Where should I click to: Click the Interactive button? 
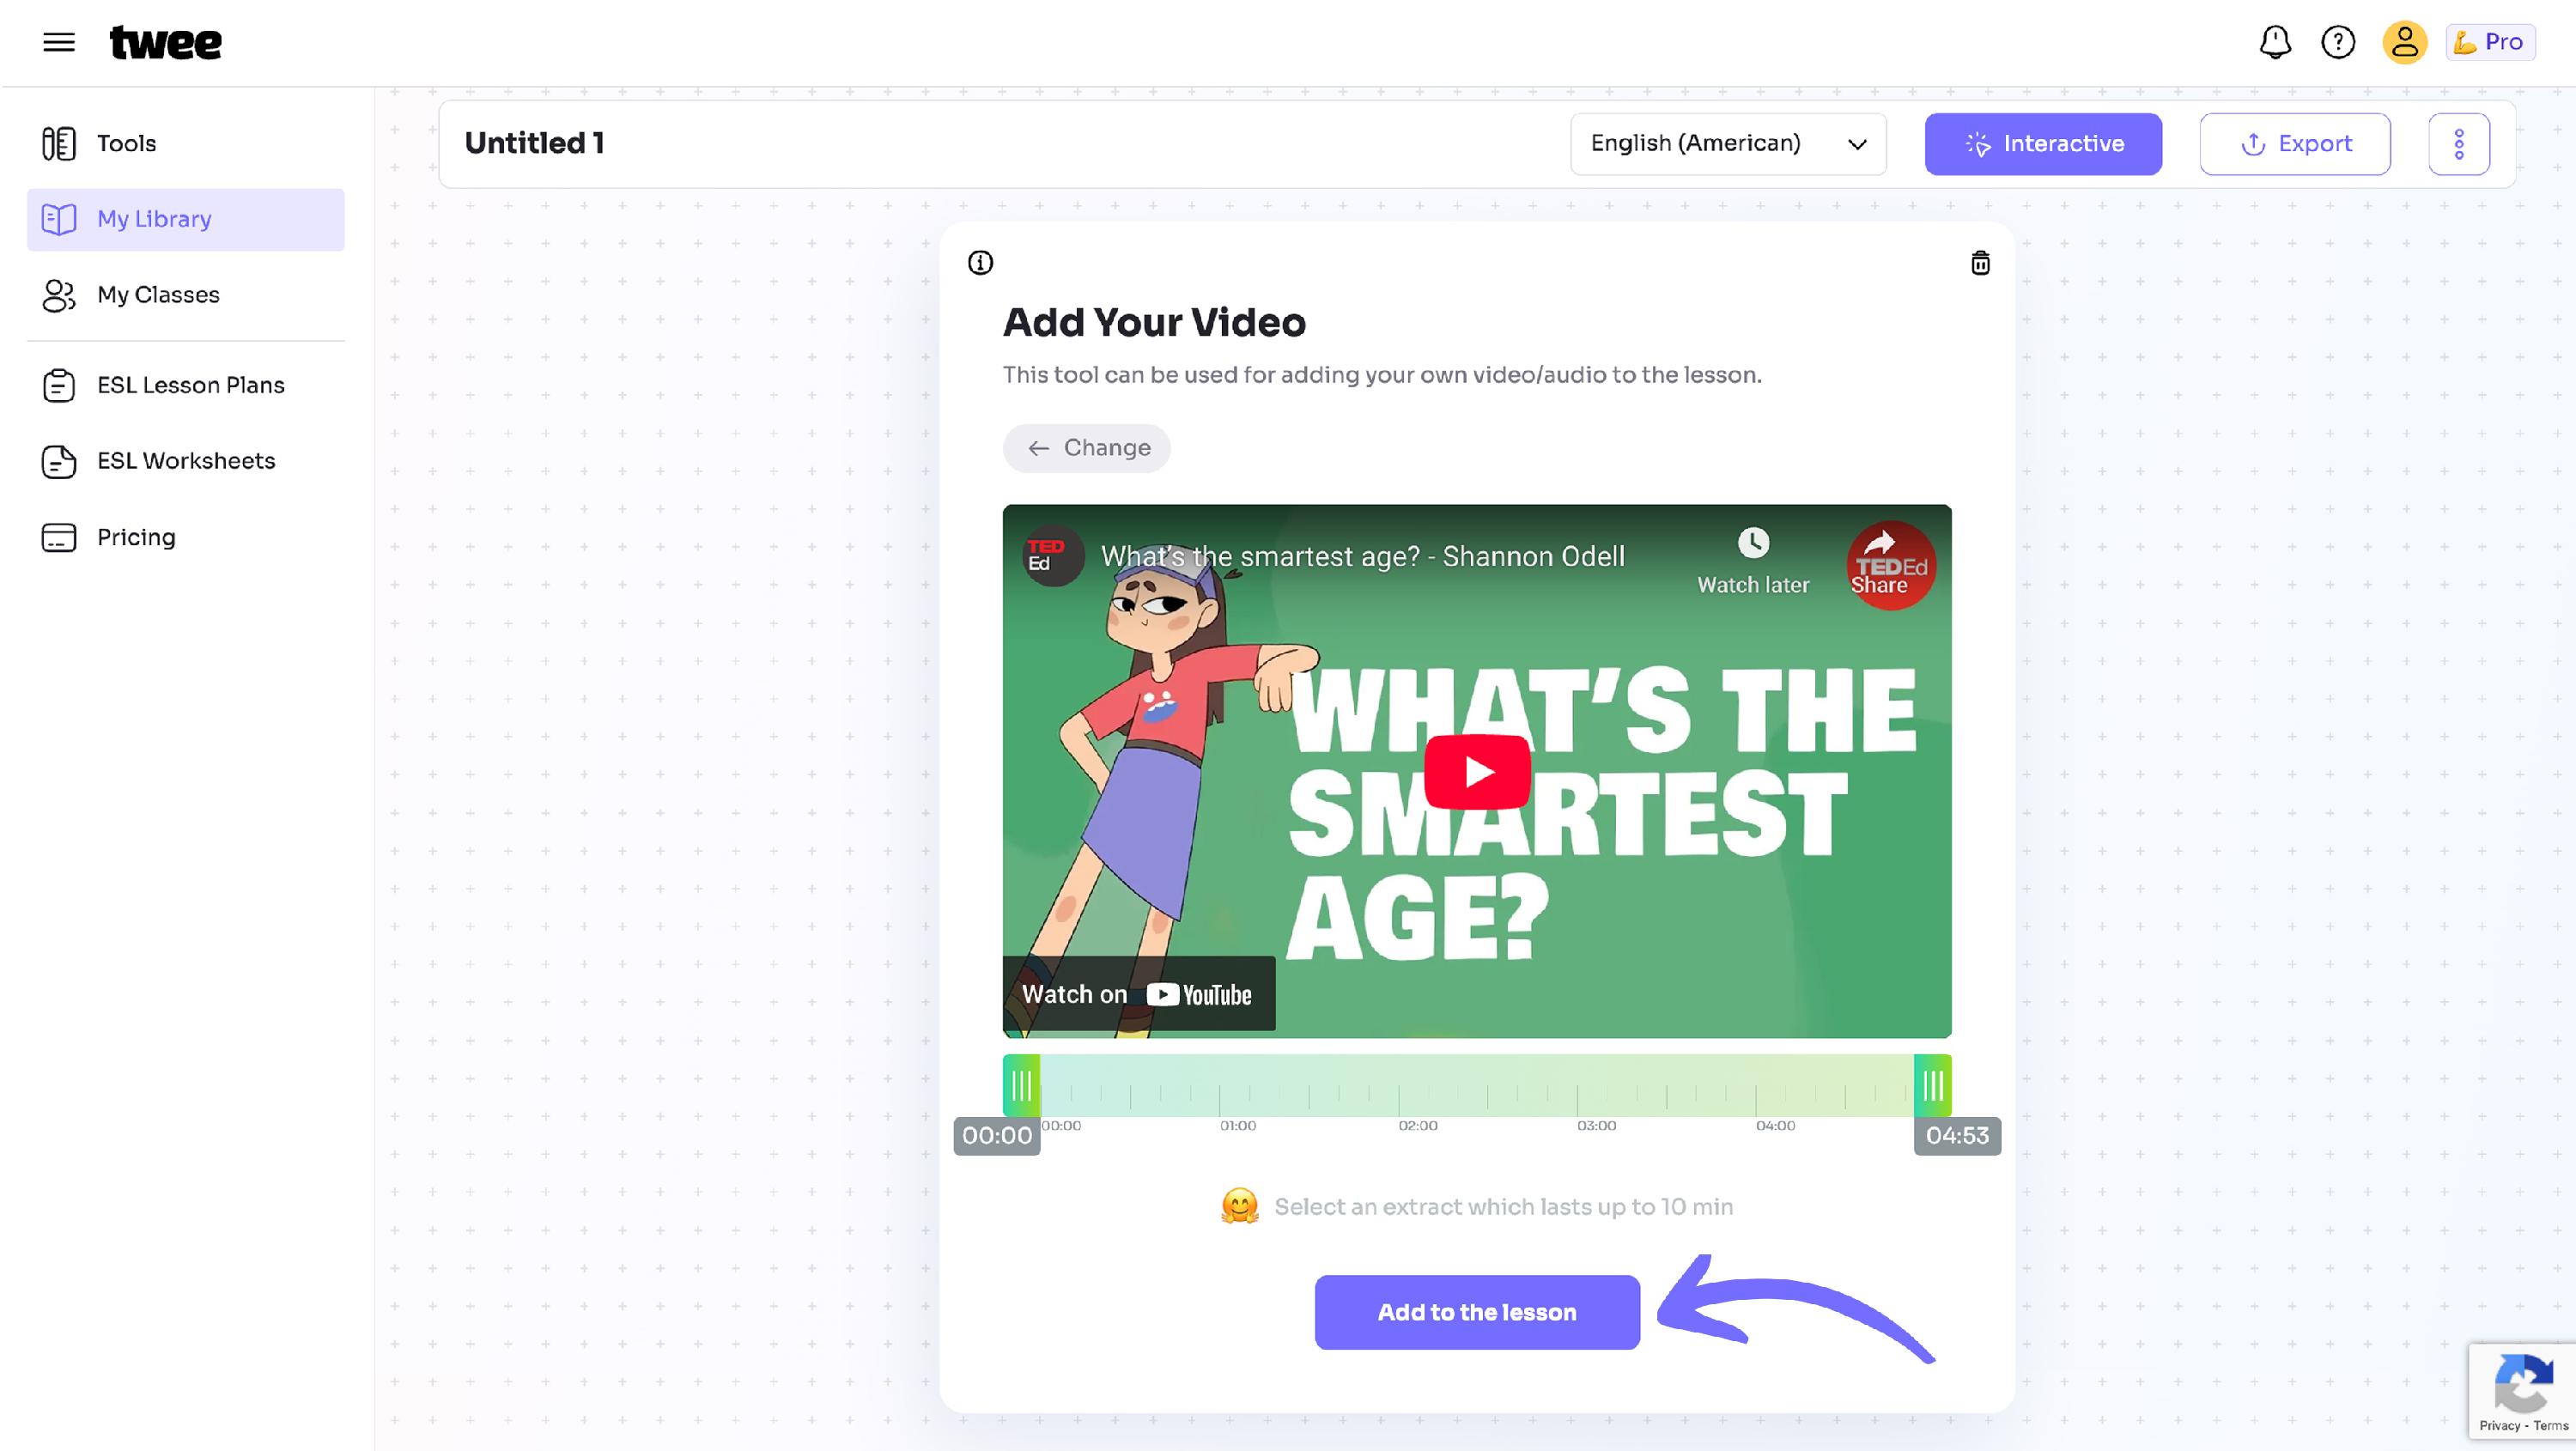2043,144
